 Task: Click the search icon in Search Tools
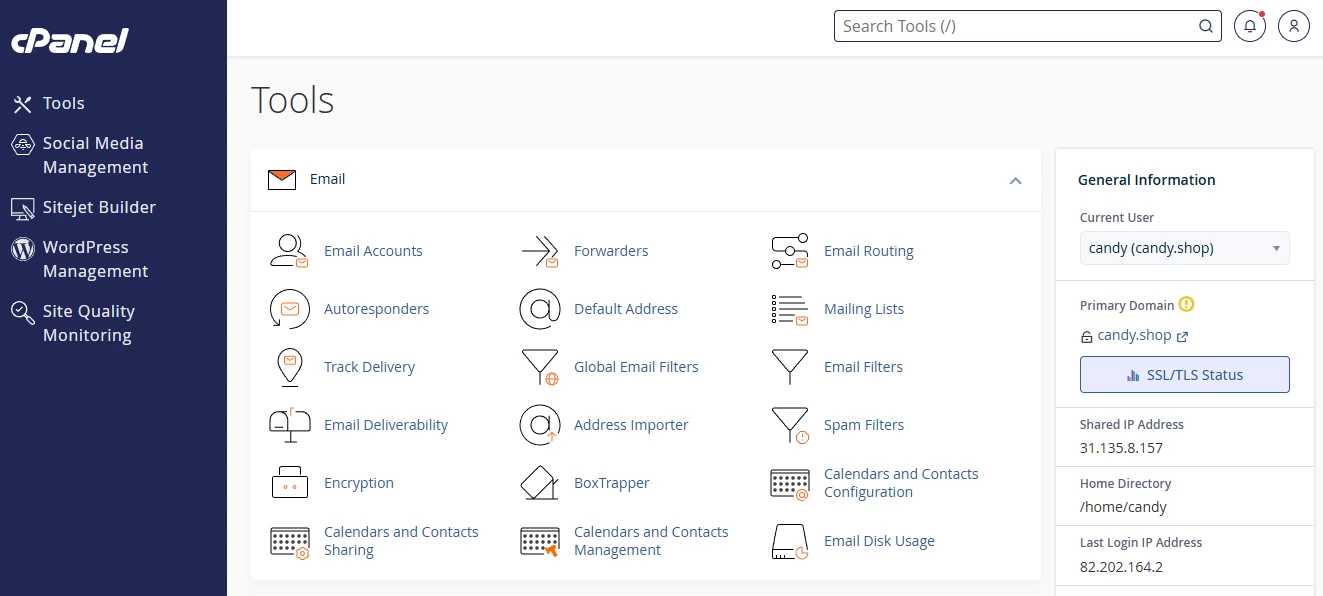coord(1205,26)
